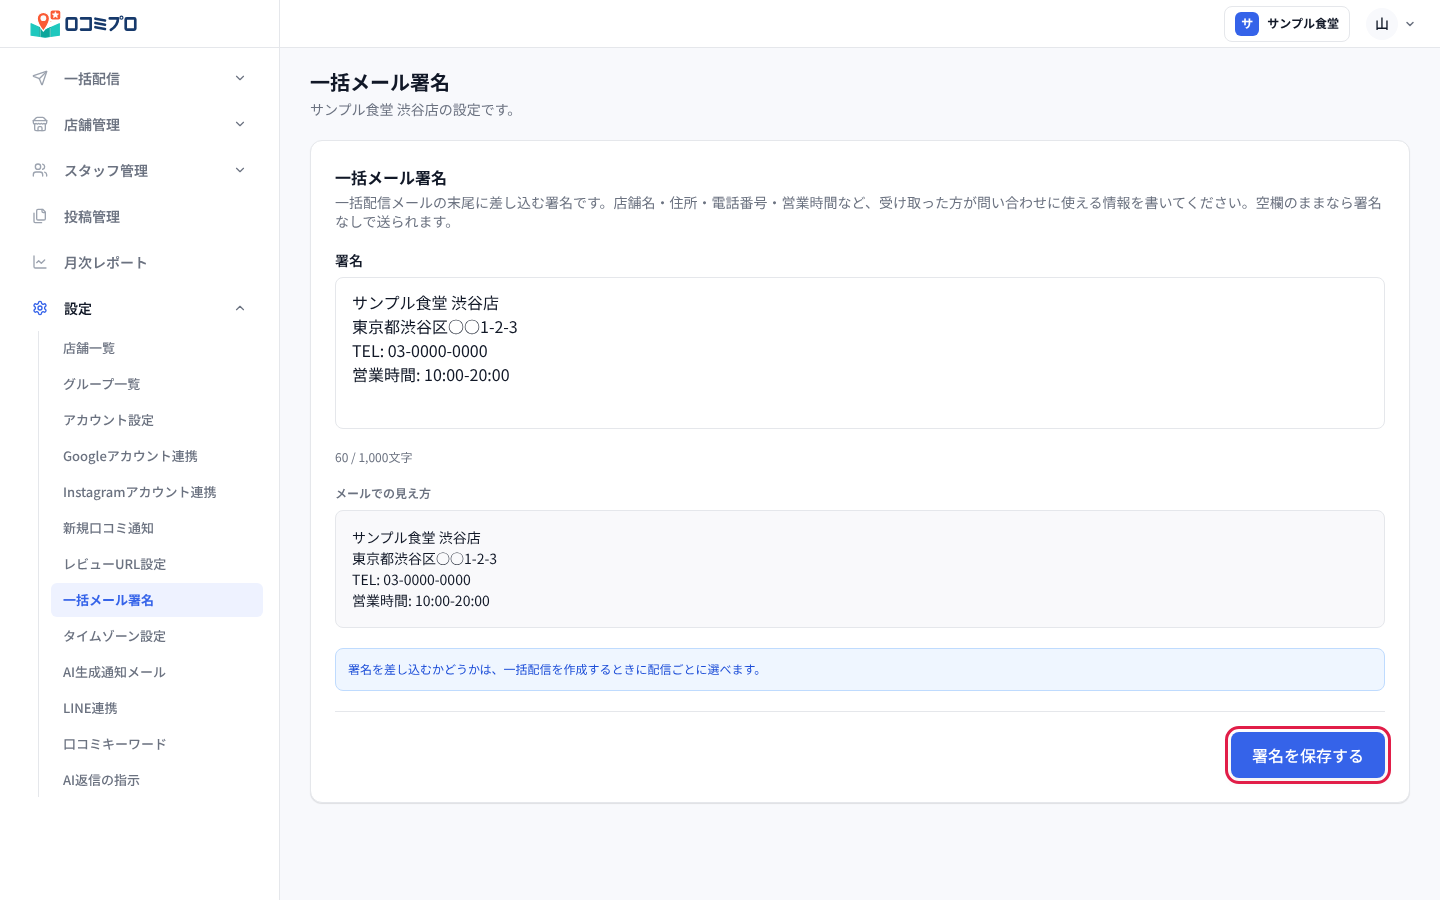Click the blue info notice about 署名を差し込む
Viewport: 1440px width, 900px height.
[x=860, y=670]
